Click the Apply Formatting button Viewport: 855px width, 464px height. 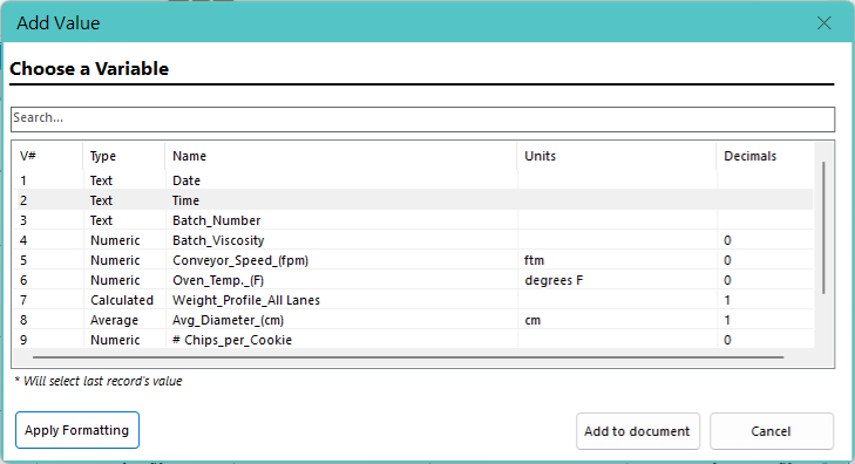coord(77,430)
